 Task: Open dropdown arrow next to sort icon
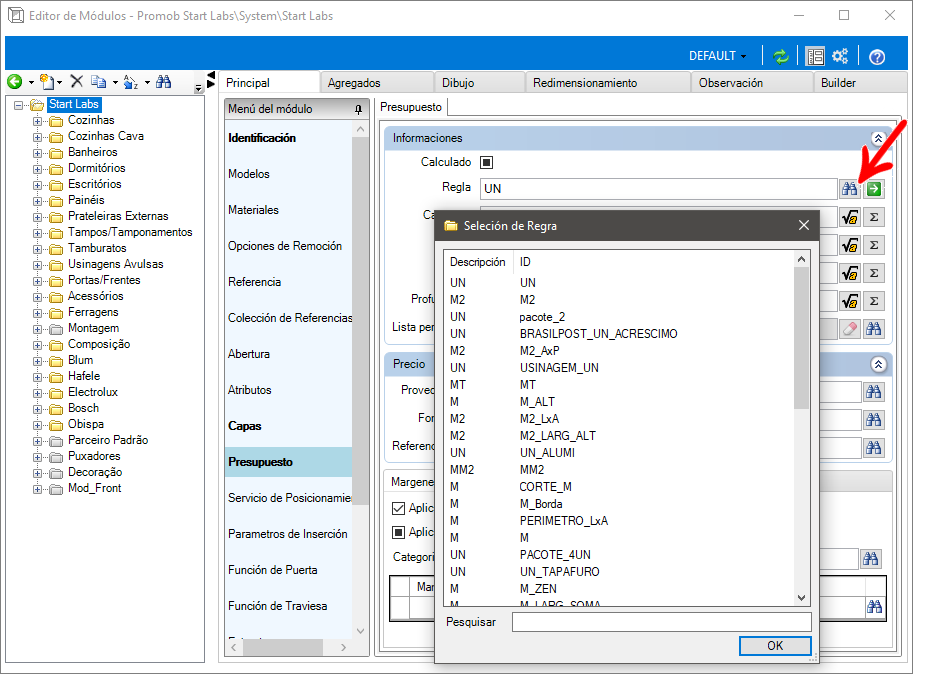(x=147, y=82)
